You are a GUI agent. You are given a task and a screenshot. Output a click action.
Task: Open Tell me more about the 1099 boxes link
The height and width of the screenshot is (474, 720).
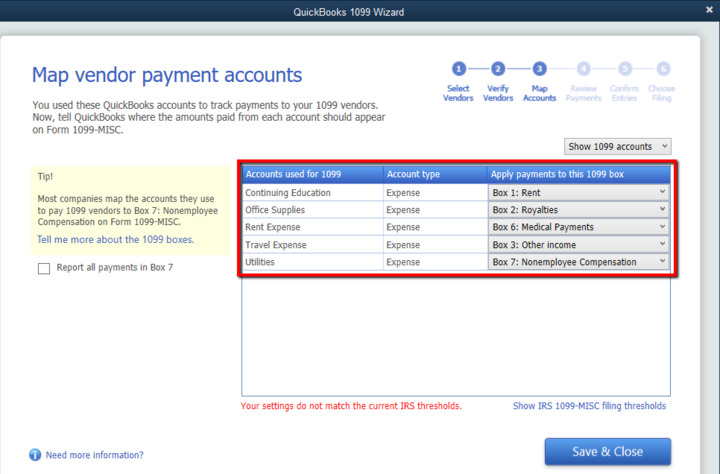coord(115,239)
